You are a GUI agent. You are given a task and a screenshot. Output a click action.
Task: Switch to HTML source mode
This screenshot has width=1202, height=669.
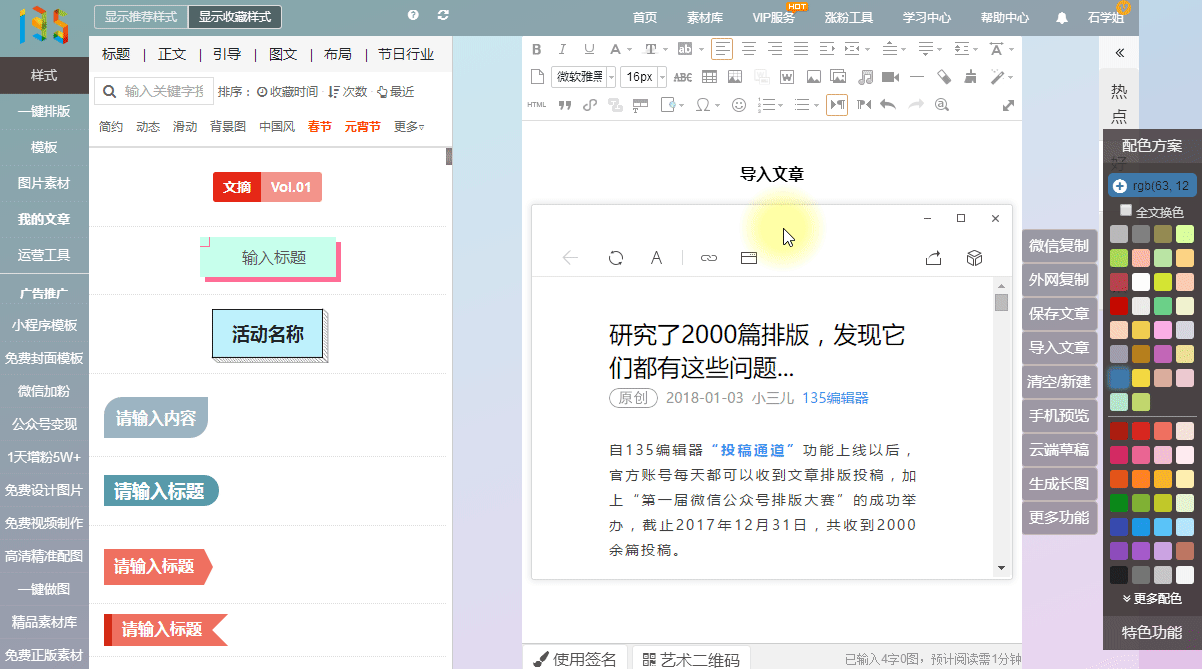pyautogui.click(x=537, y=105)
